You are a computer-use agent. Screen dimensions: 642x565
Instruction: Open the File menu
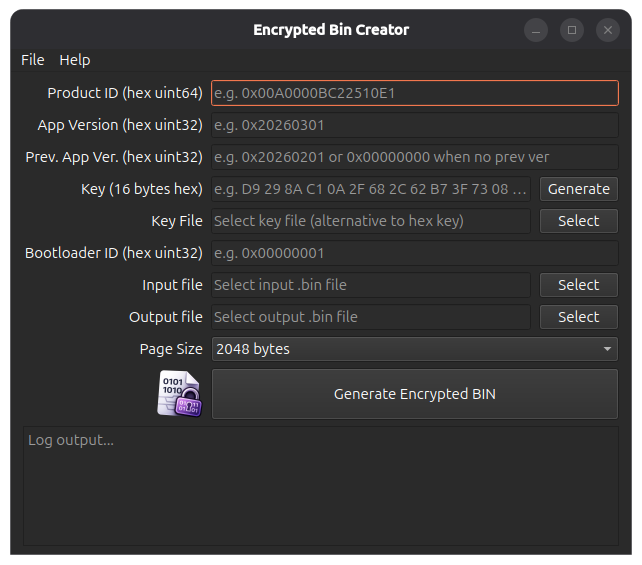tap(33, 60)
